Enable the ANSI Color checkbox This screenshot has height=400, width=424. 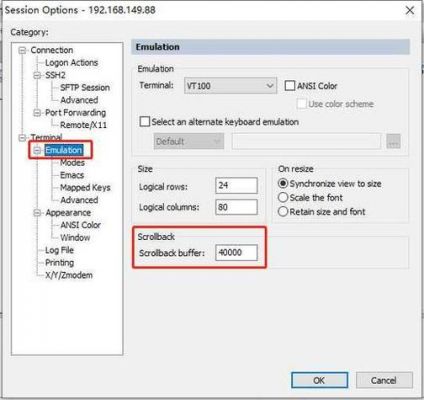coord(290,86)
